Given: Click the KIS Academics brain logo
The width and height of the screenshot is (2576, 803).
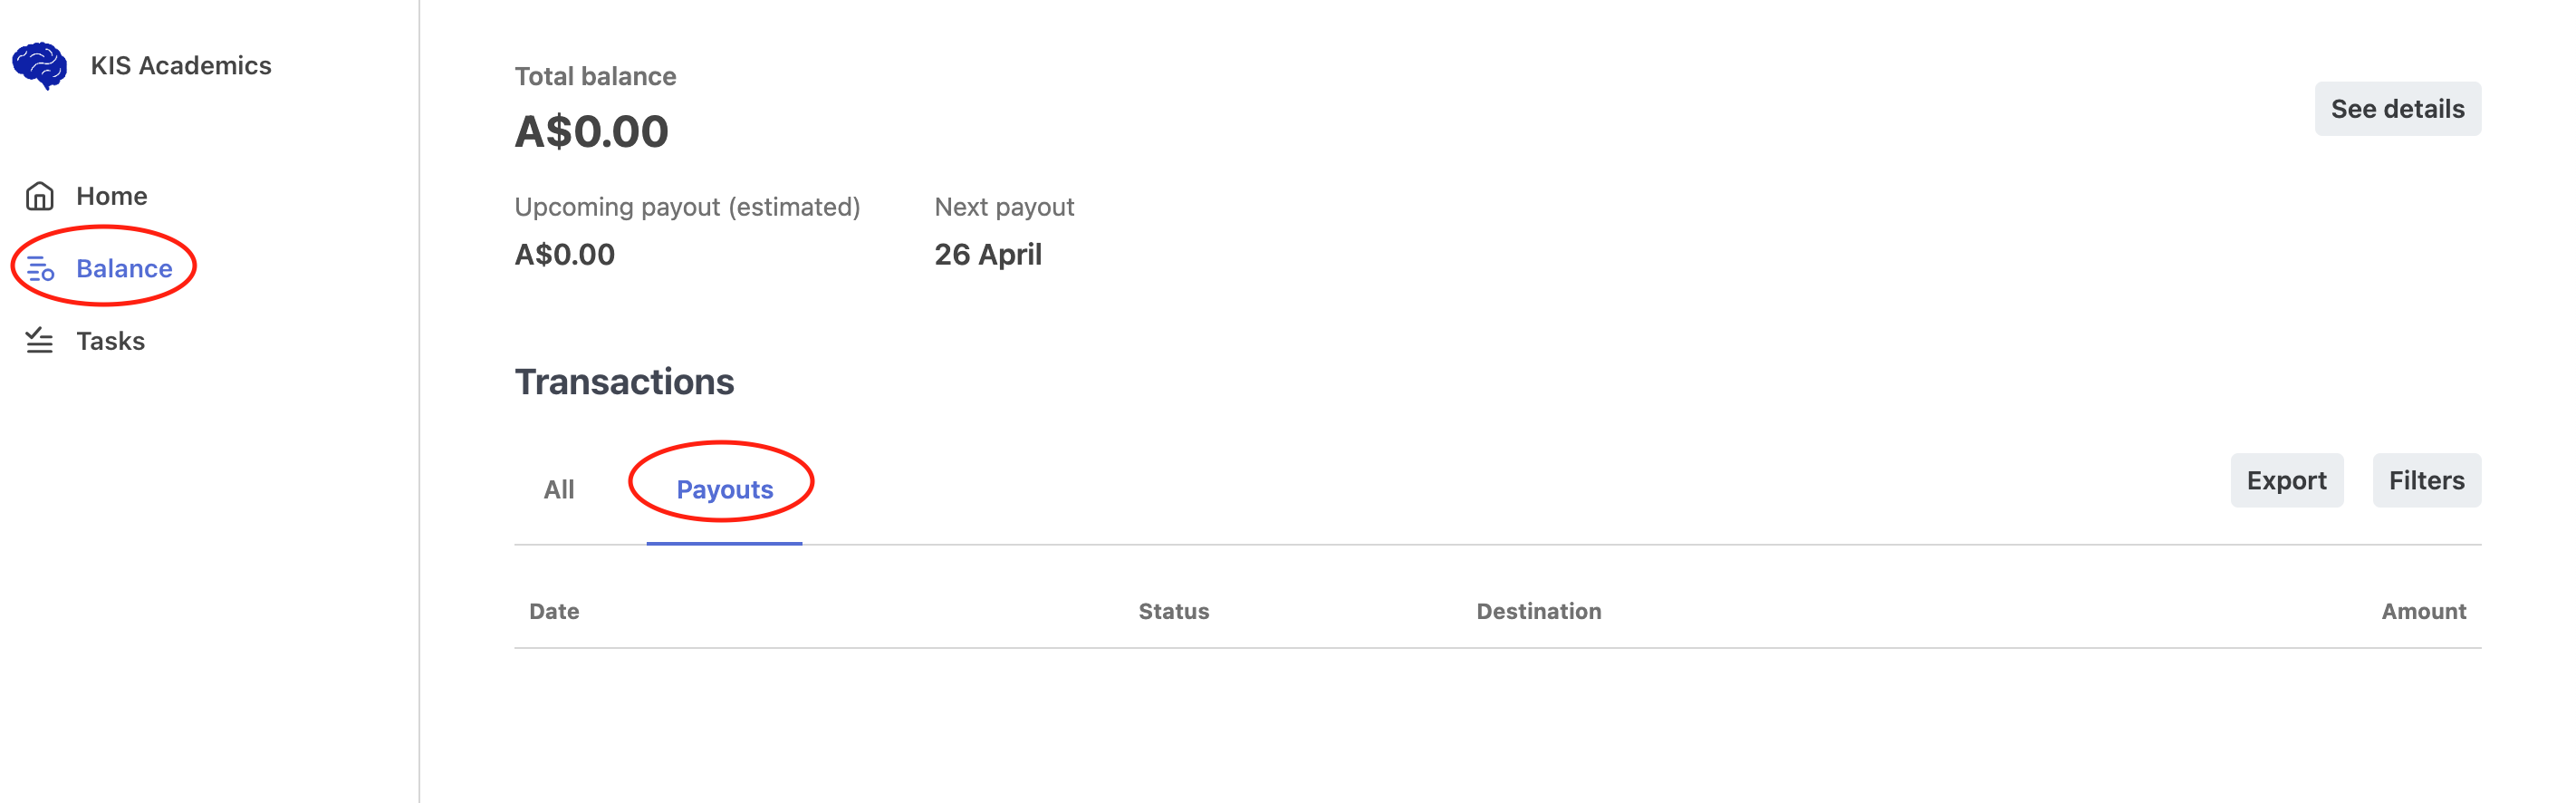Looking at the screenshot, I should pyautogui.click(x=40, y=65).
